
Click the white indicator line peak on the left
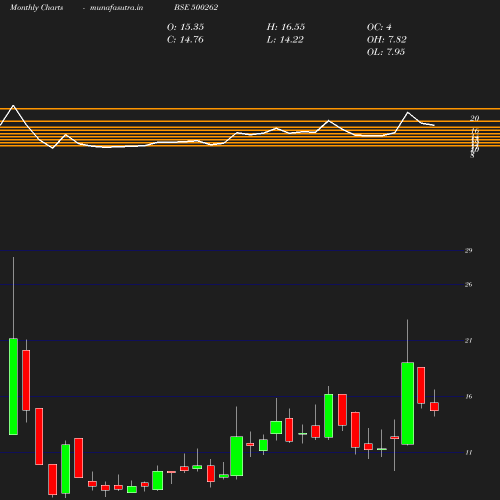point(13,106)
